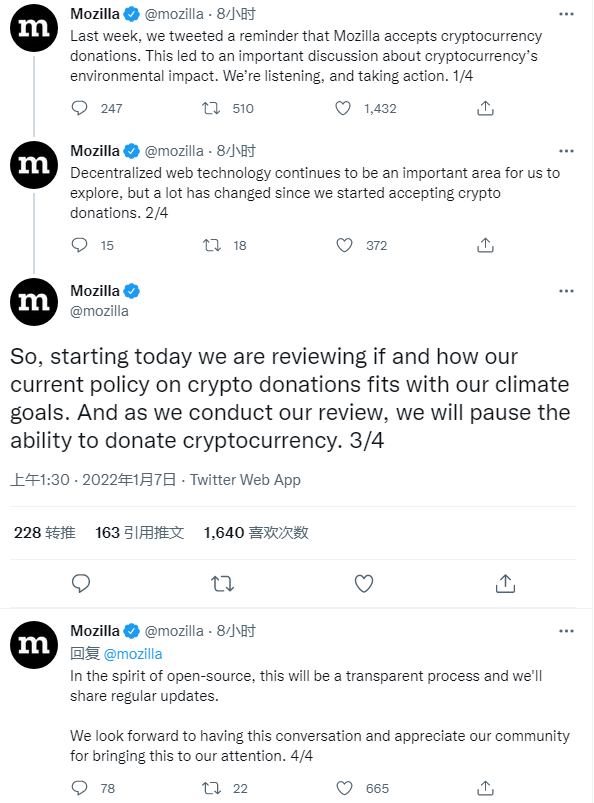Open more options on the 4/4 tweet

pos(566,631)
